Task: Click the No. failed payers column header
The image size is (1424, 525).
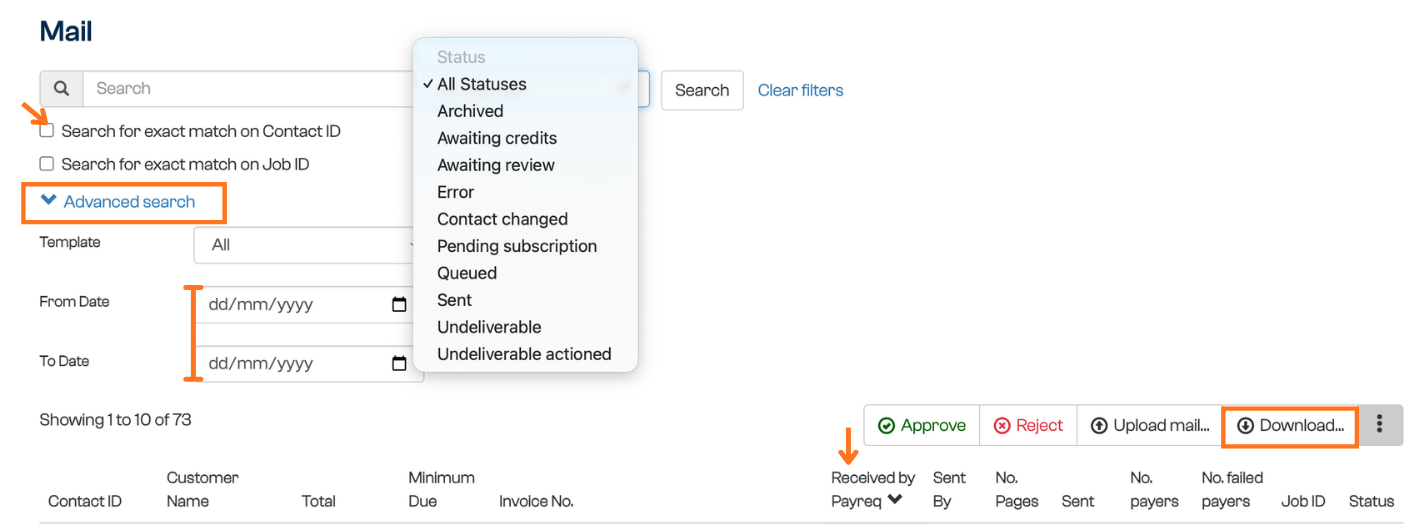Action: (1232, 489)
